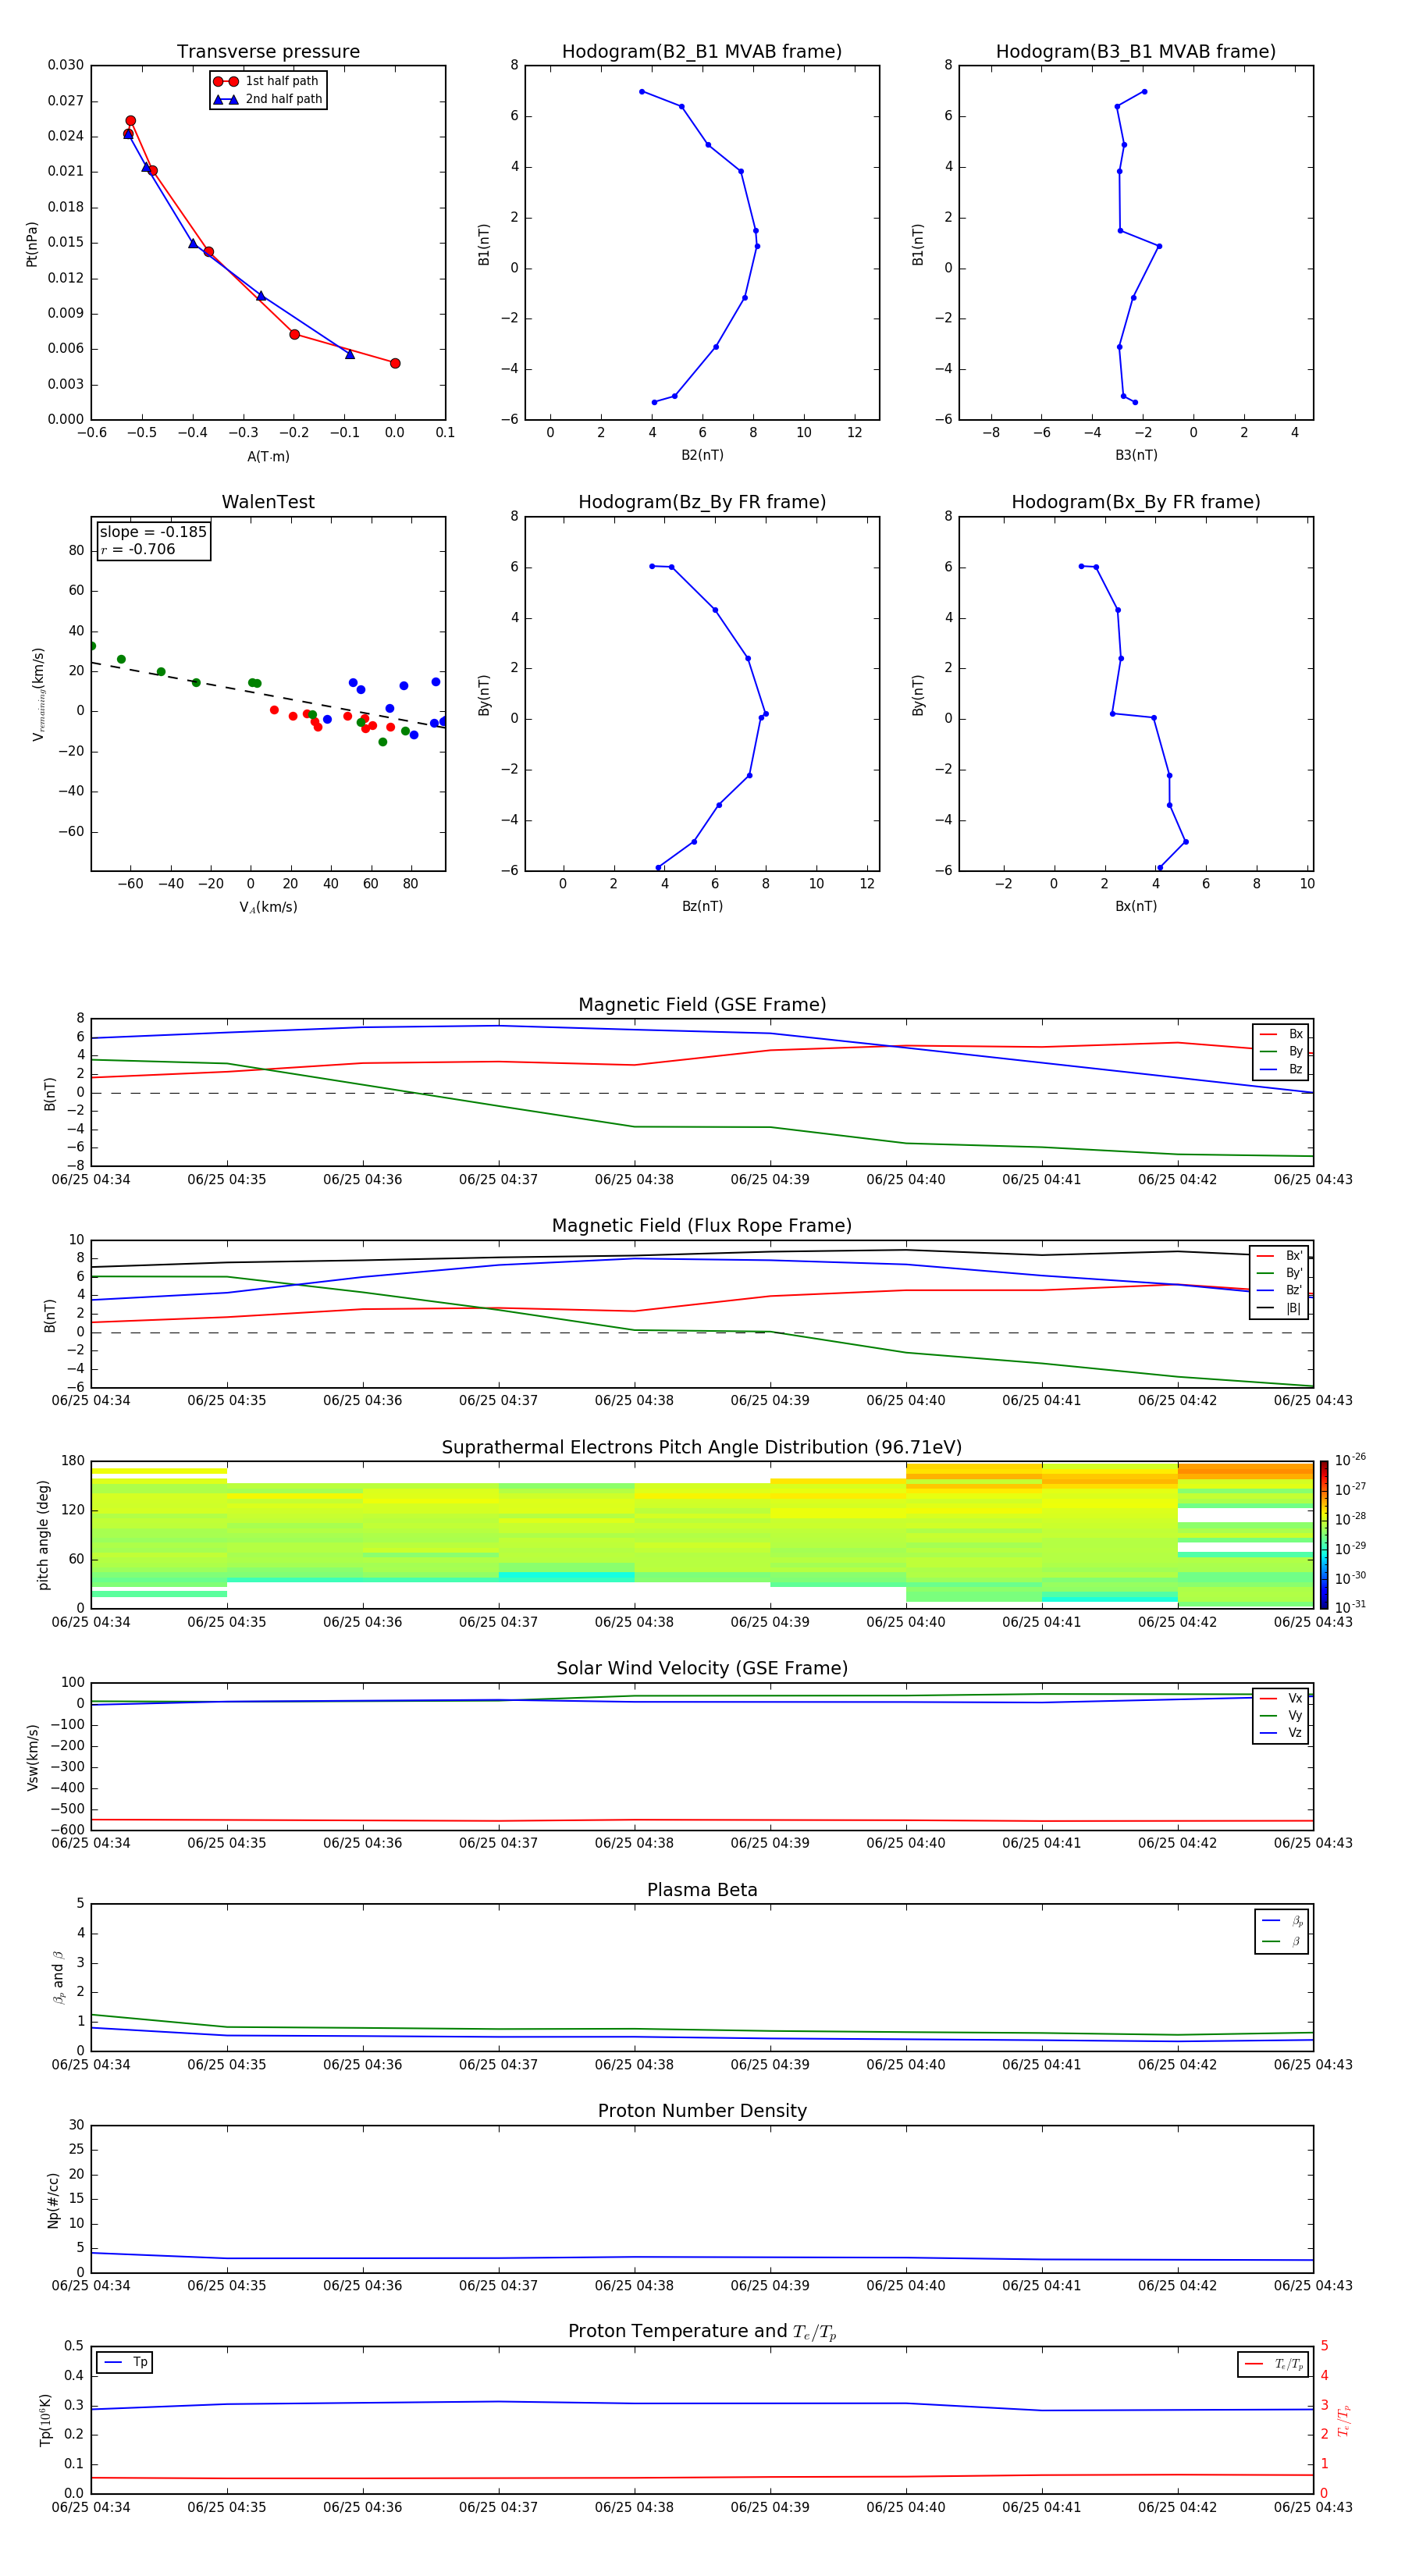
Task: Click the pitch angle color scale bar
Action: click(x=1324, y=1535)
